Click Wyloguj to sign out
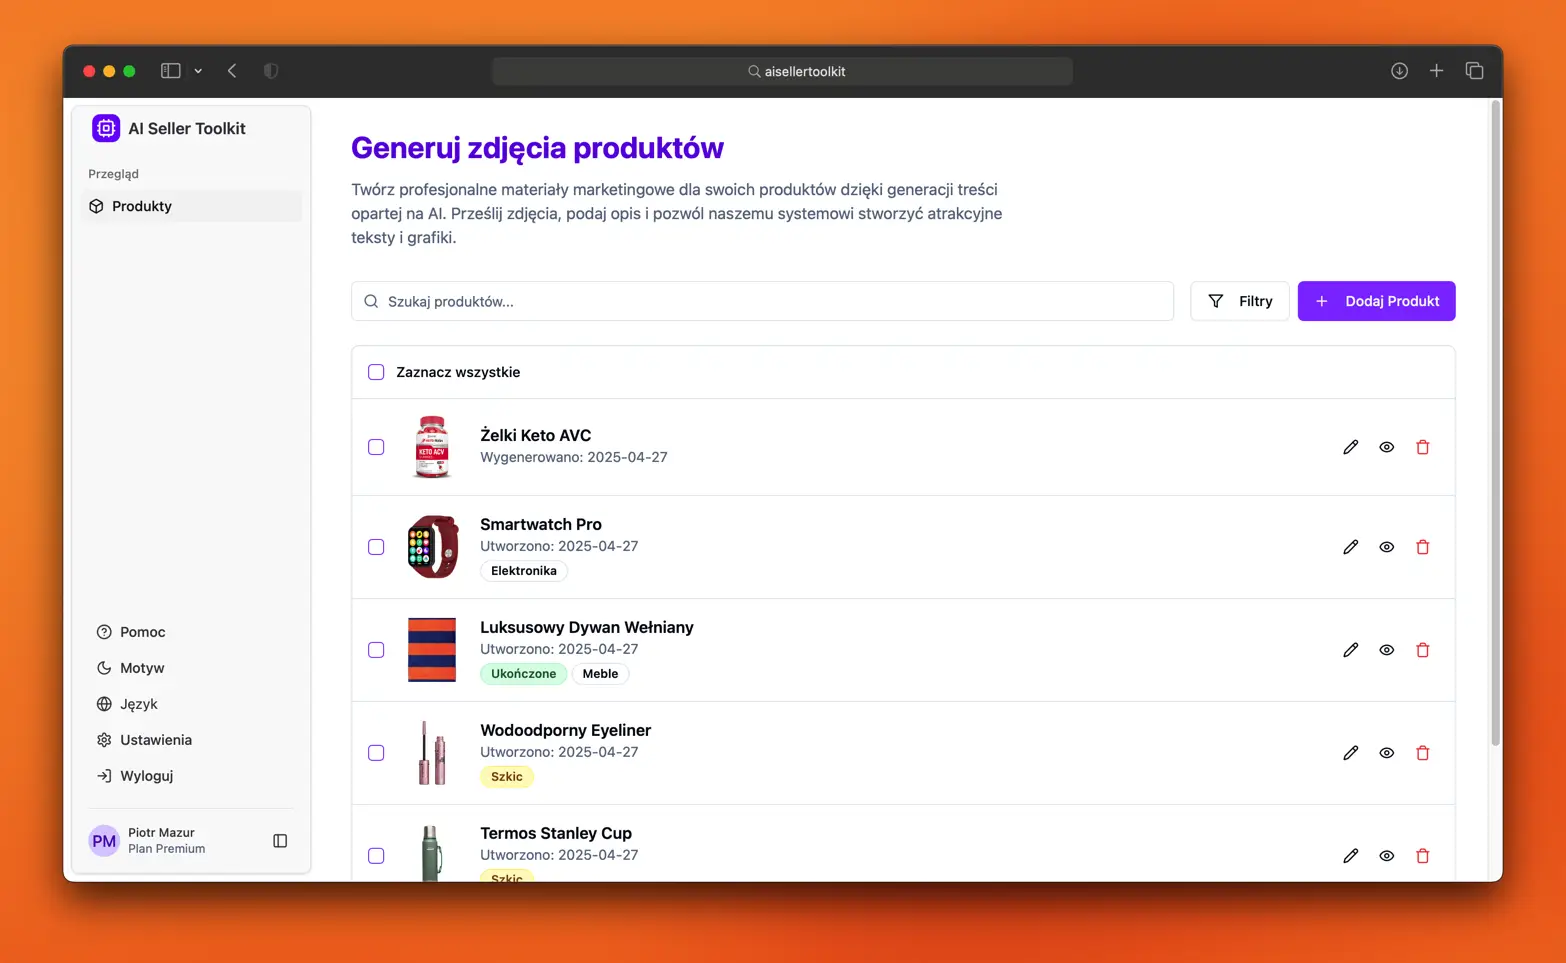 (146, 776)
